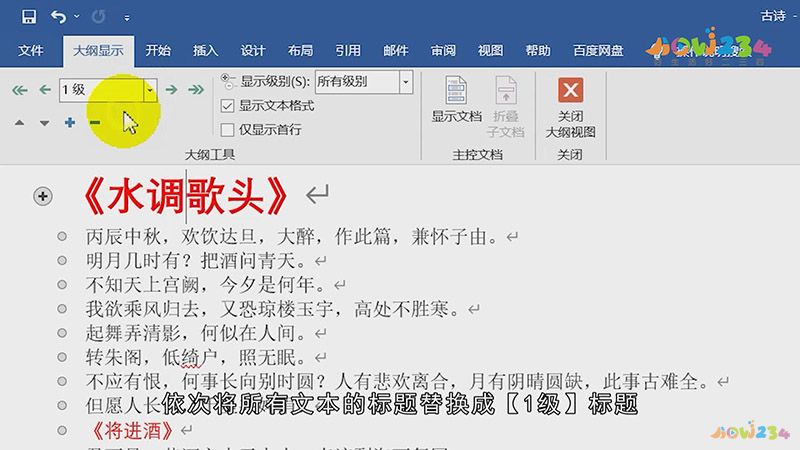Image resolution: width=800 pixels, height=450 pixels.
Task: Click the 折叠子文档 button
Action: coord(505,107)
